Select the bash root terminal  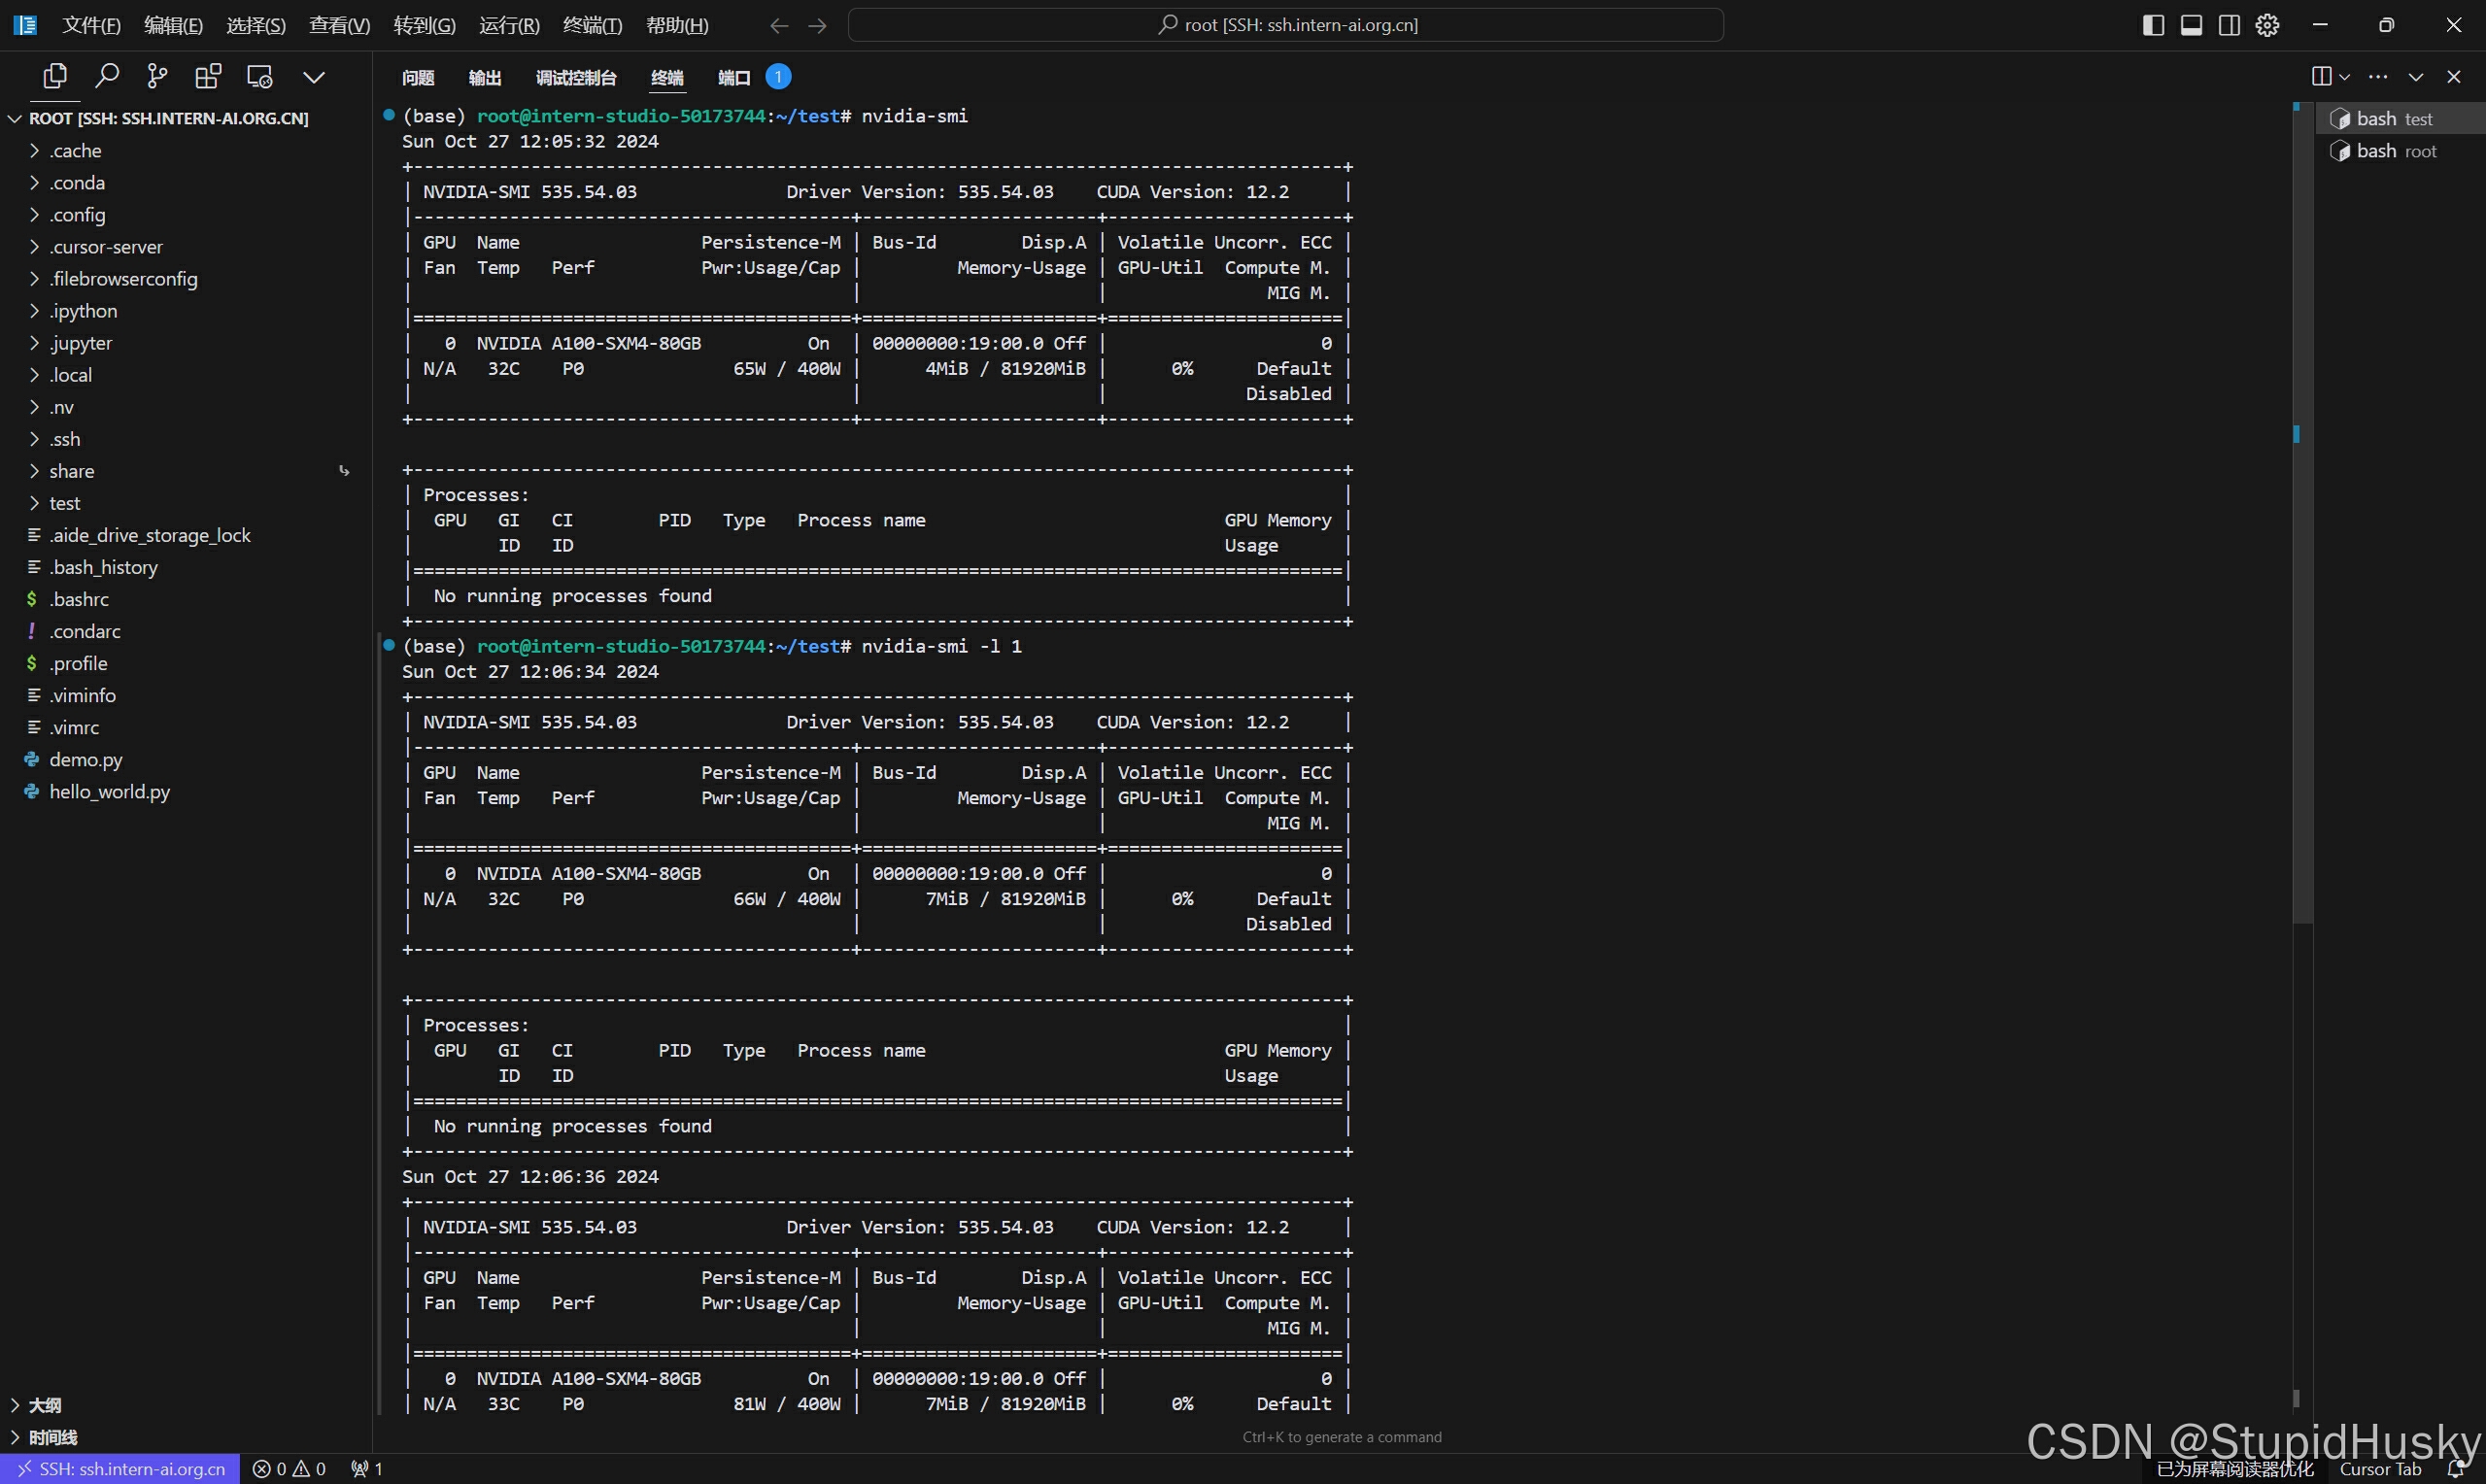(x=2396, y=151)
